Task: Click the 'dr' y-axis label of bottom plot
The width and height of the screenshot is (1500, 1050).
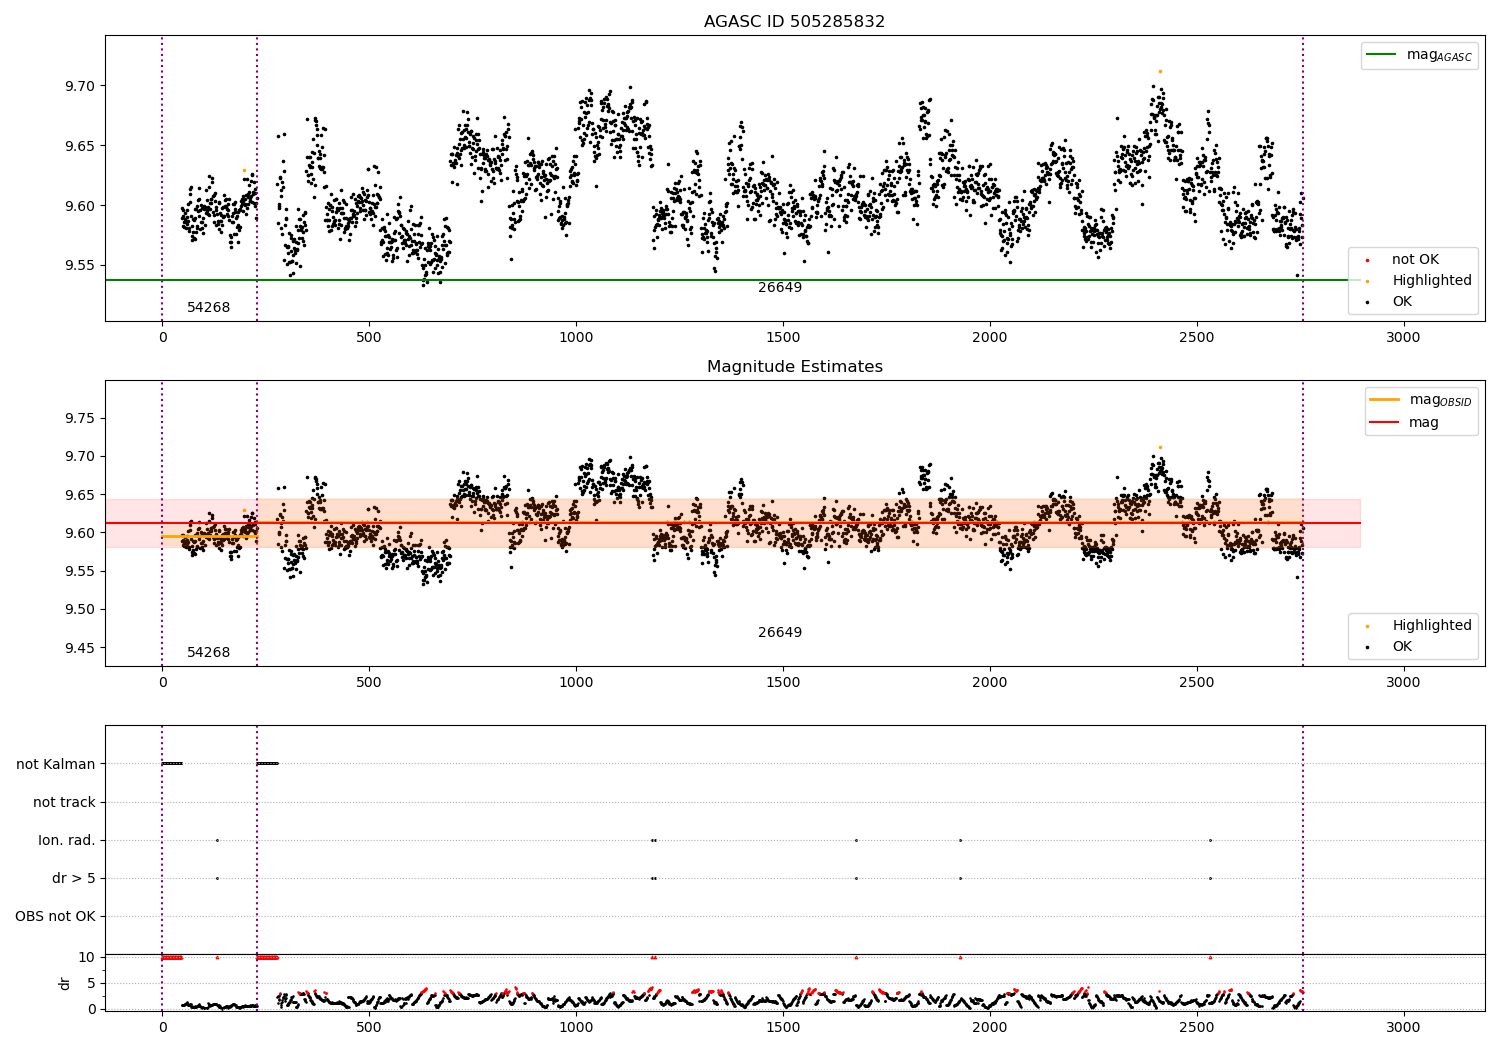Action: tap(65, 983)
